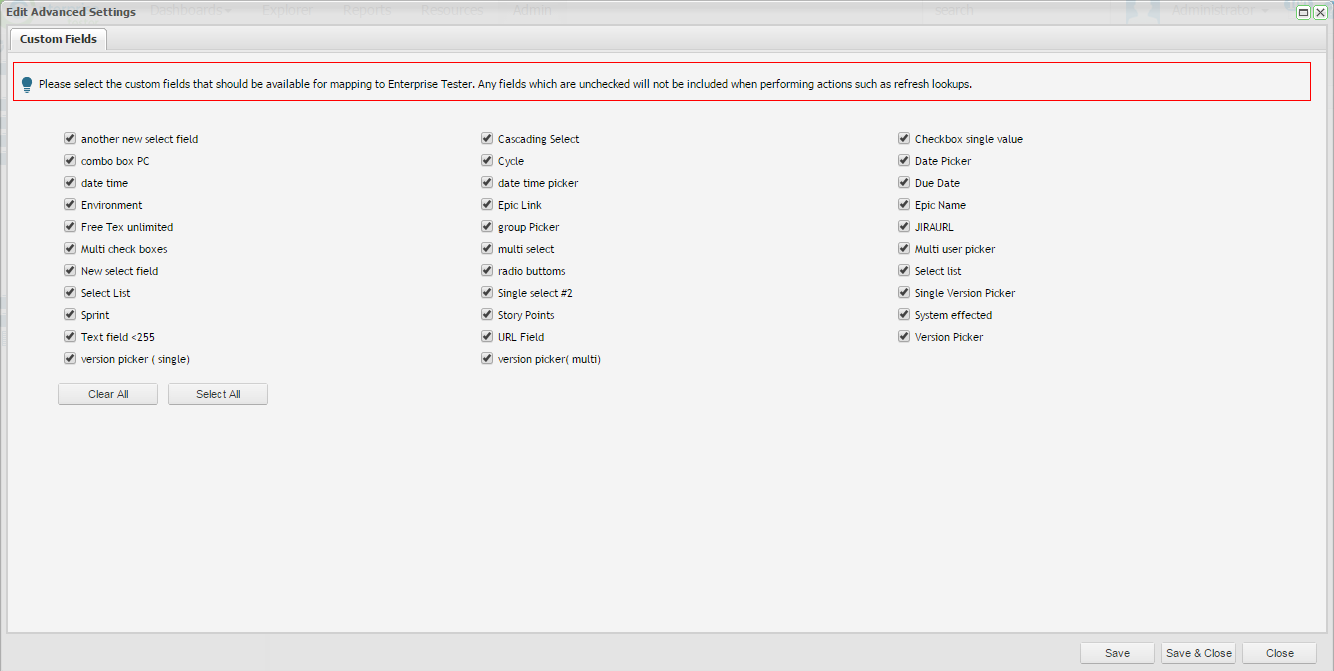Uncheck the Sprint field checkbox

pyautogui.click(x=70, y=315)
